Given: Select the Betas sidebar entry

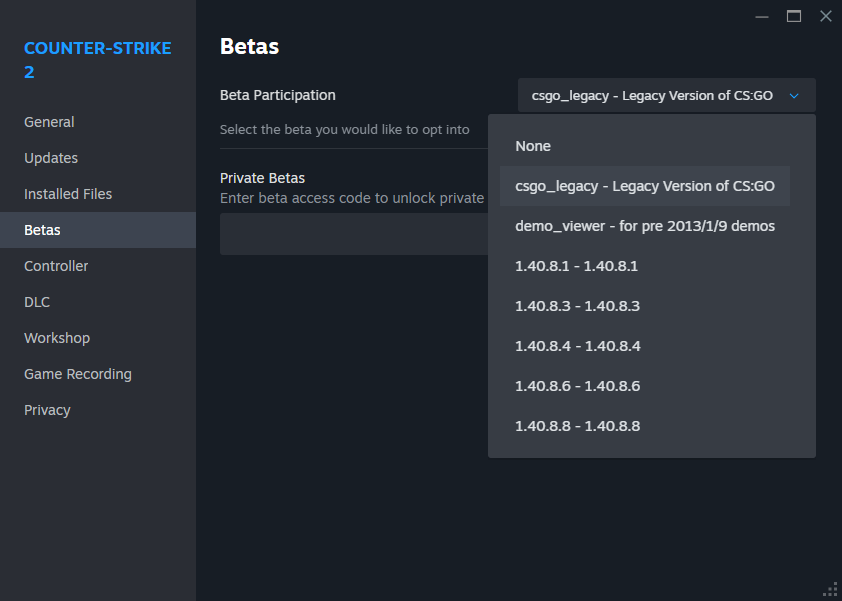Looking at the screenshot, I should click(42, 229).
